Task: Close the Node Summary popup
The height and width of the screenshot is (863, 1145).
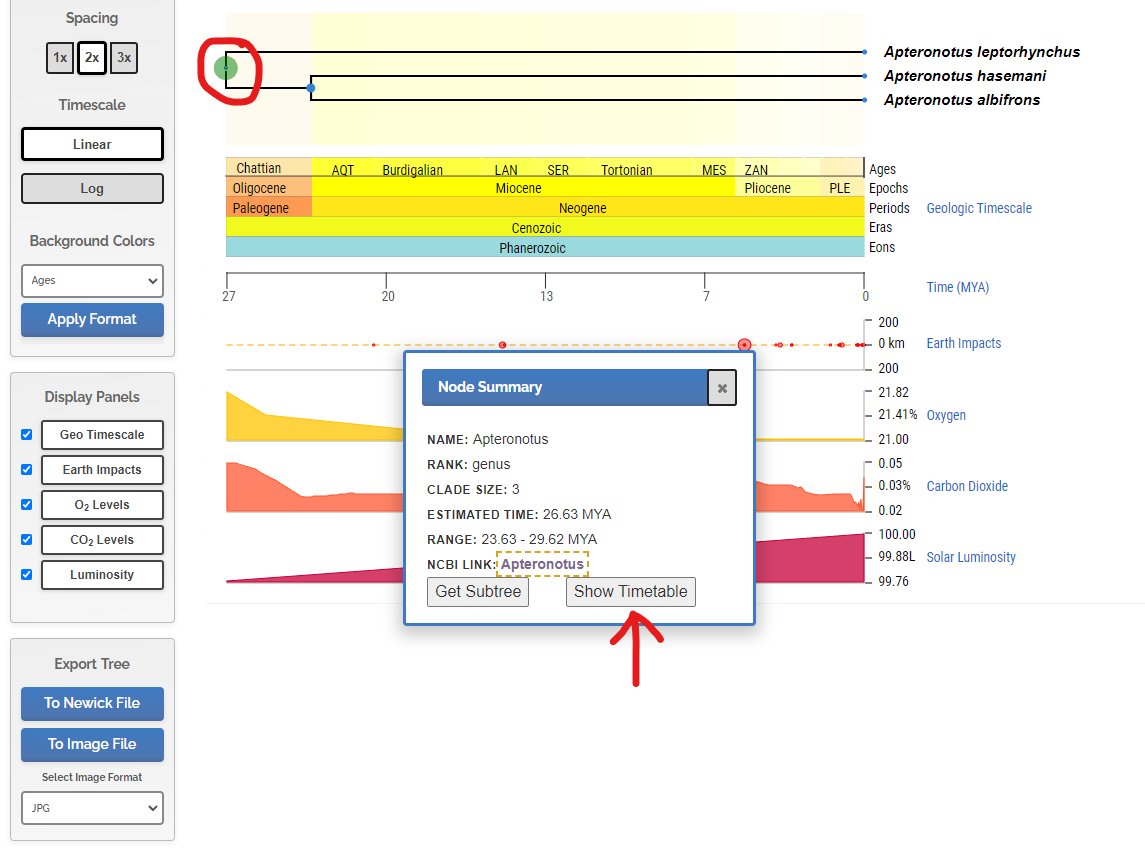Action: (721, 388)
